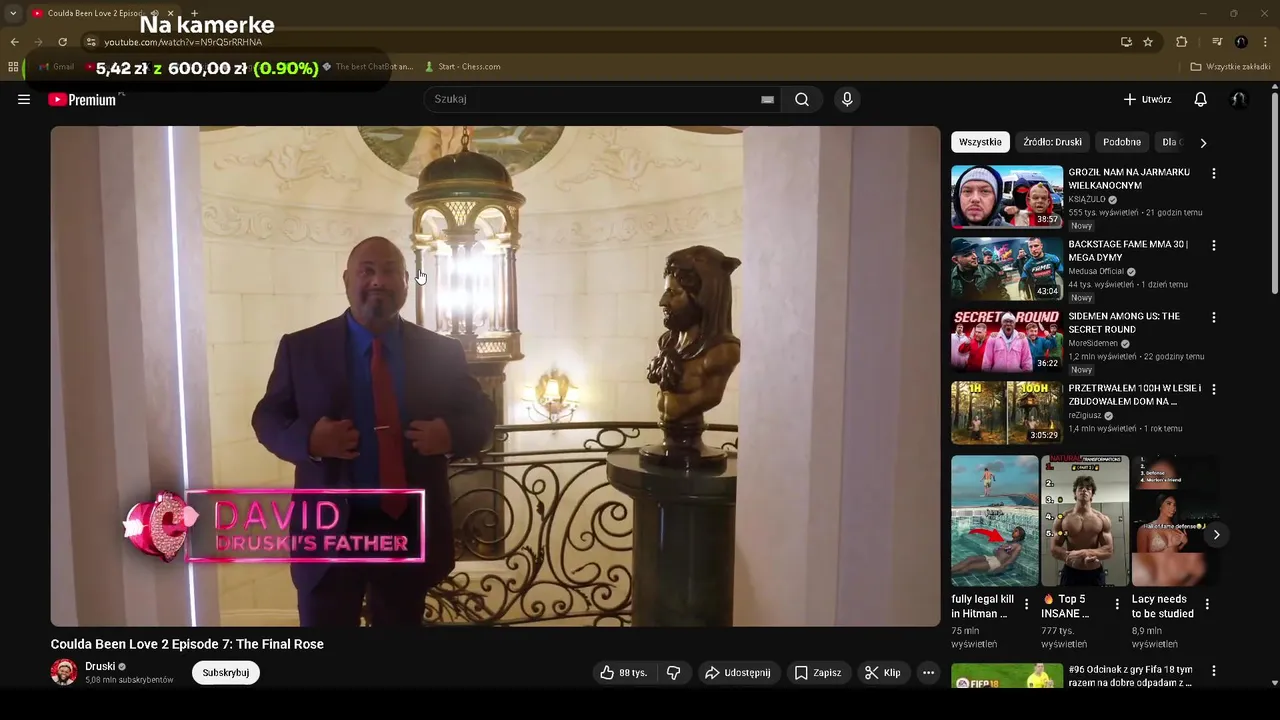Open Chrome apps grid in bookmarks bar

(13, 67)
